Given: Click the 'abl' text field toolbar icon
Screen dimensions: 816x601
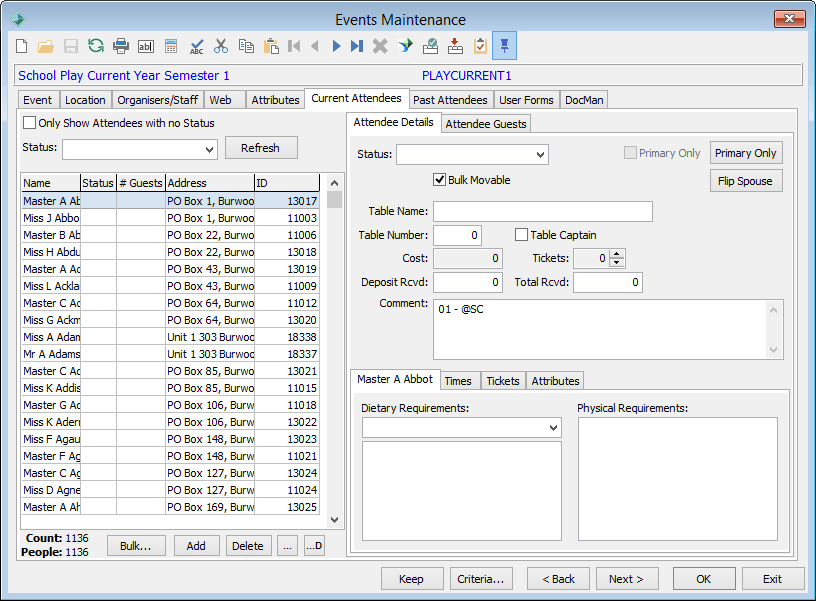Looking at the screenshot, I should coord(146,46).
